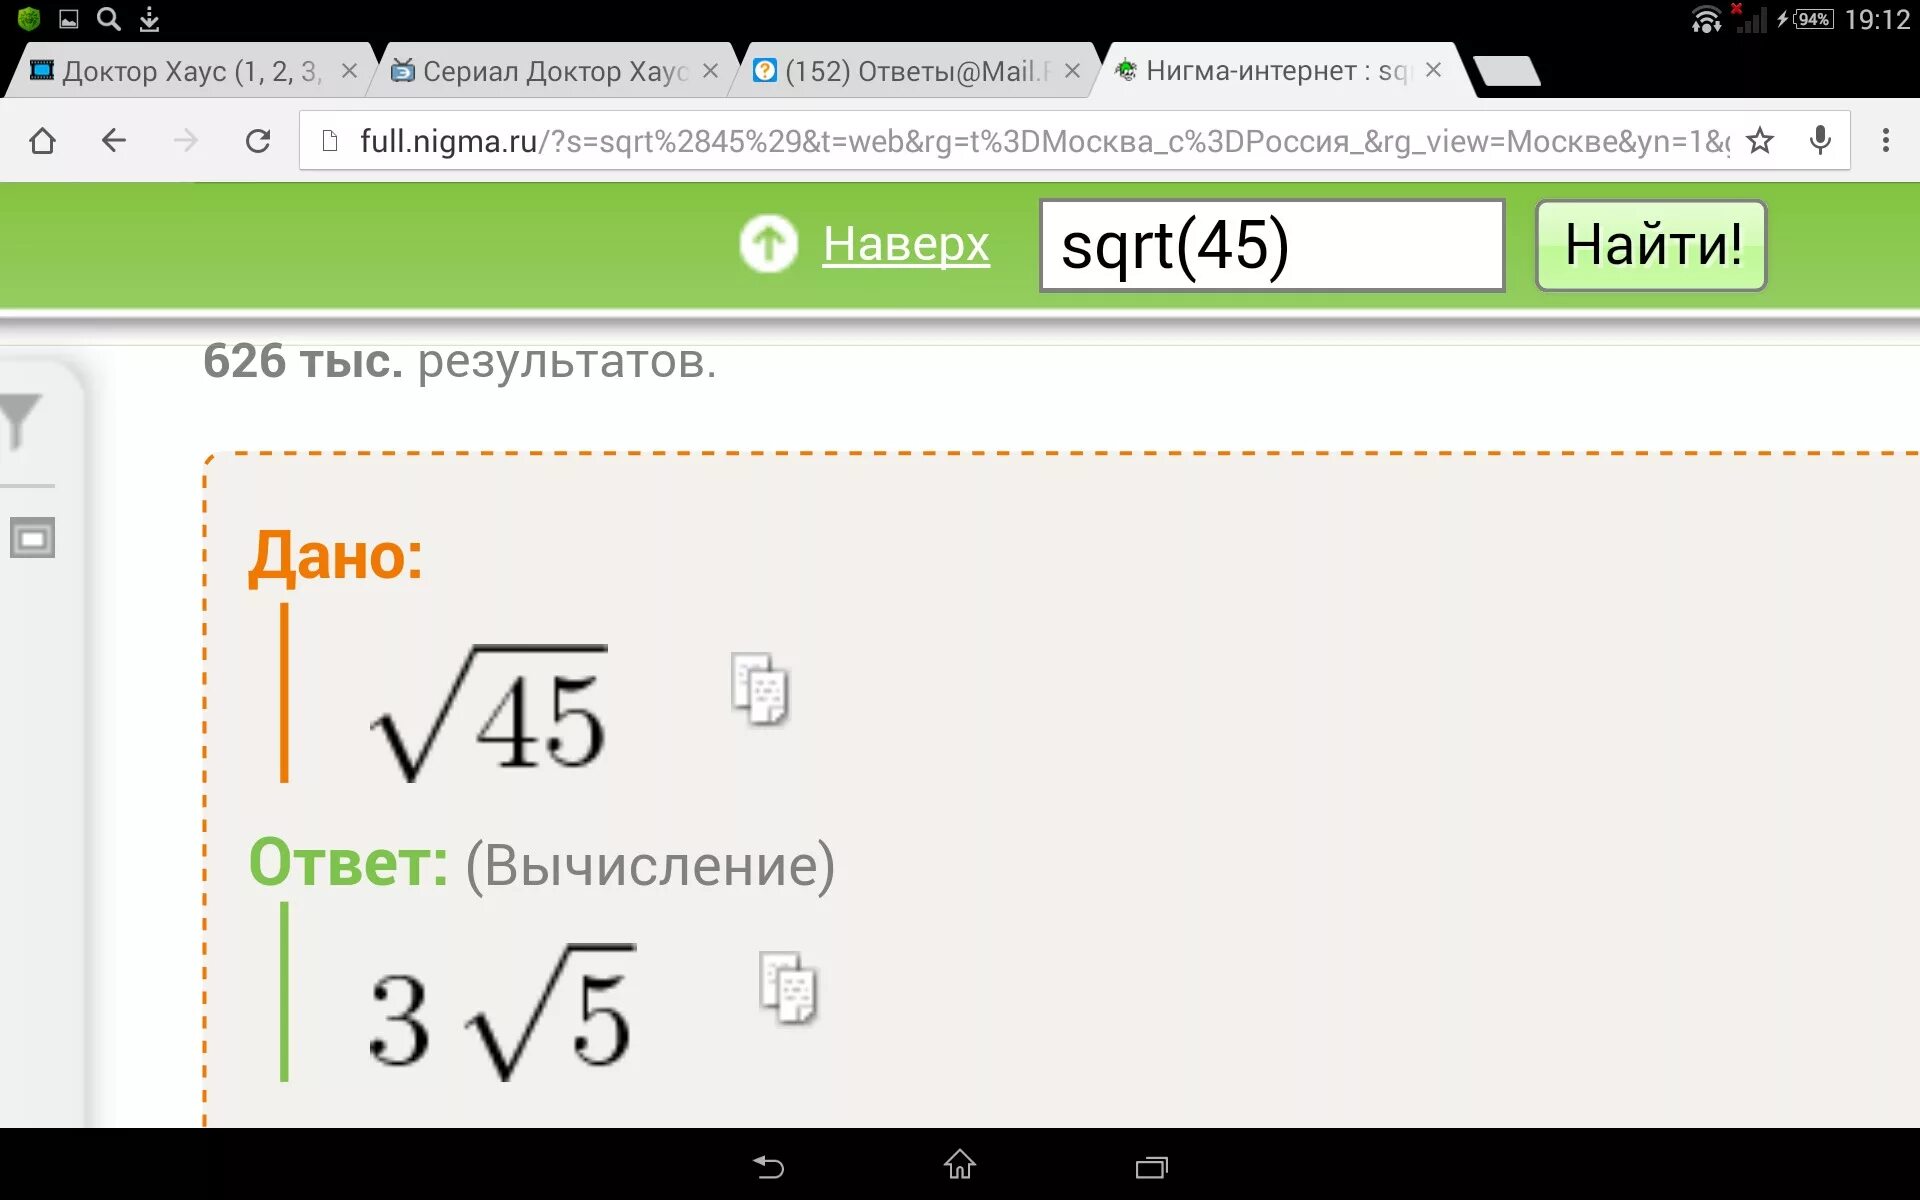This screenshot has height=1200, width=1920.
Task: Tap the picture notification icon
Action: tap(69, 19)
